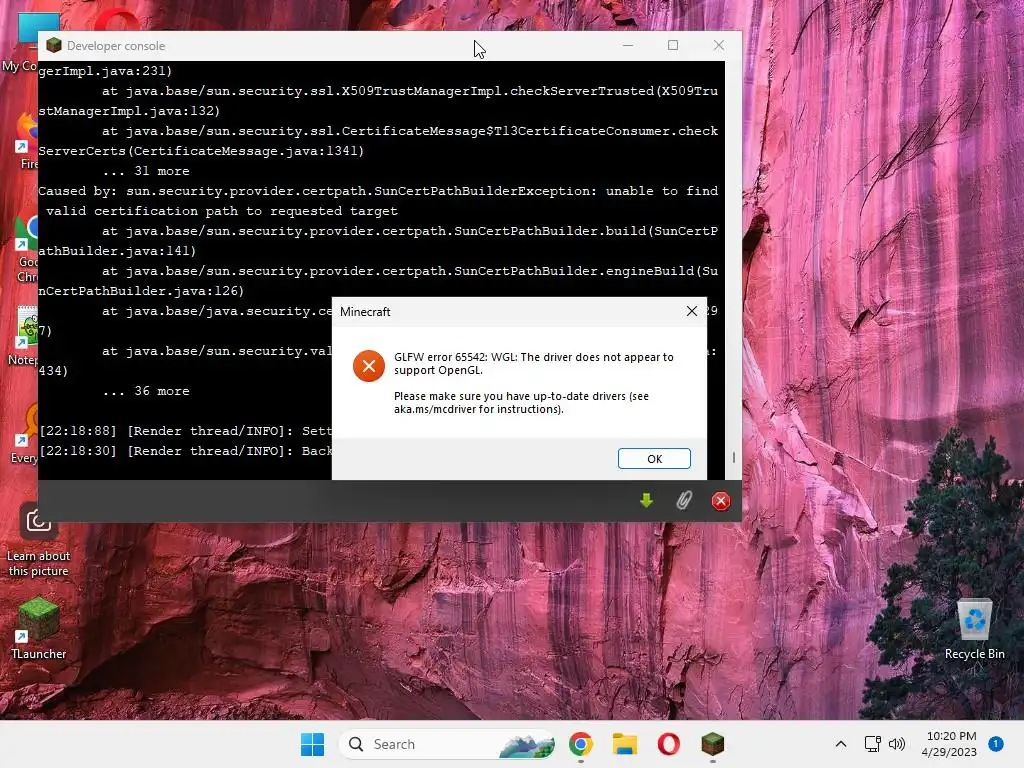Click the 'athBuilder.java:141)' log line
The height and width of the screenshot is (768, 1024).
coord(117,251)
